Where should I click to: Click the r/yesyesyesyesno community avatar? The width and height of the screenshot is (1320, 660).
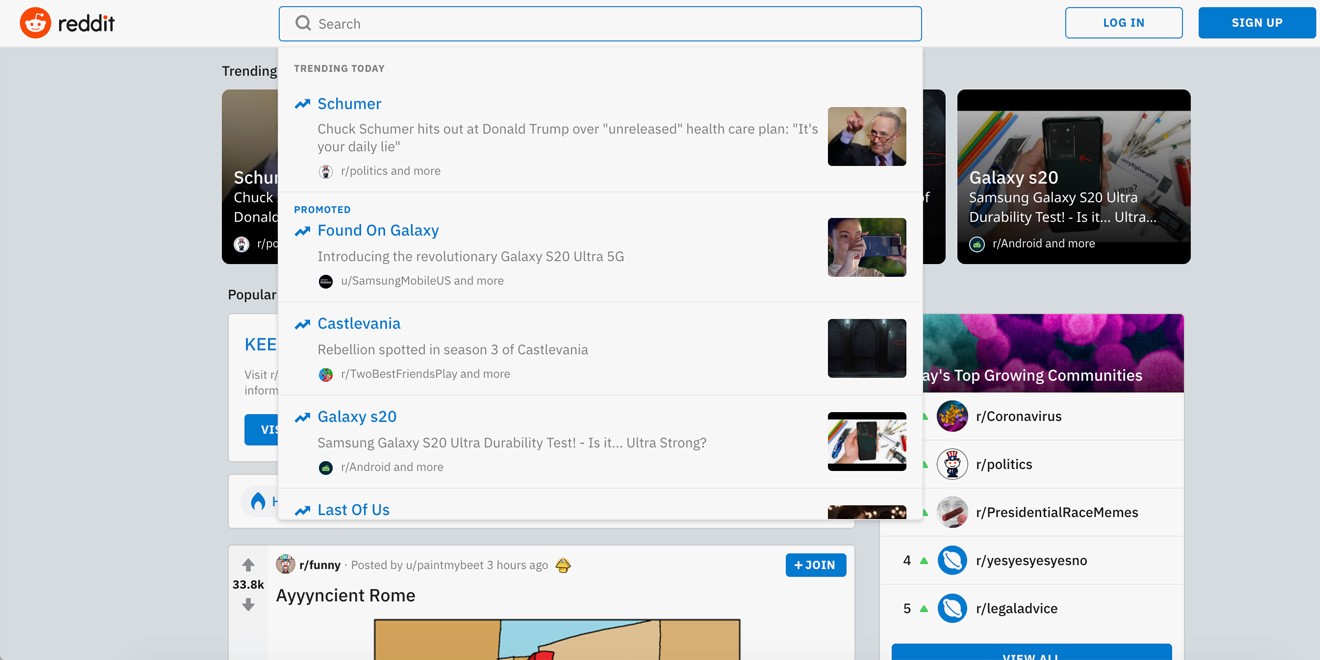pyautogui.click(x=952, y=560)
